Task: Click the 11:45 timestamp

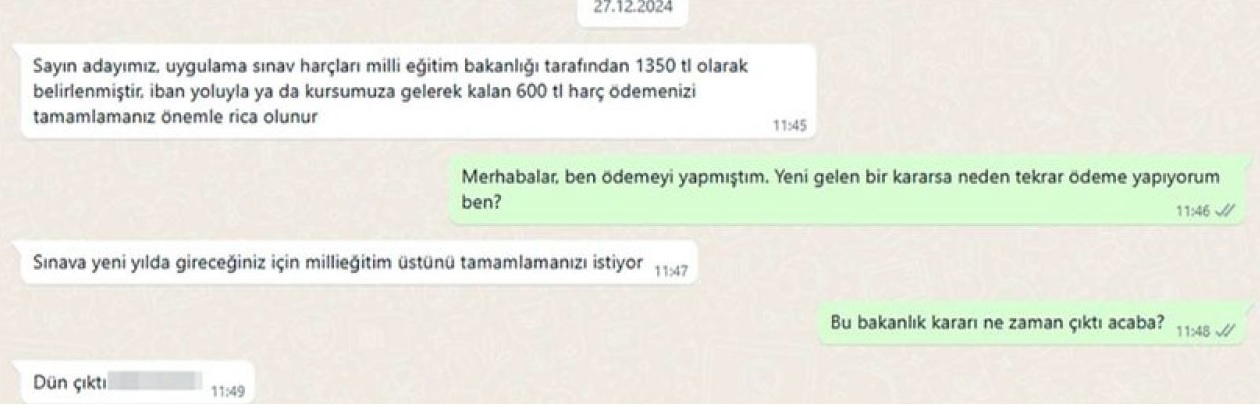Action: 788,126
